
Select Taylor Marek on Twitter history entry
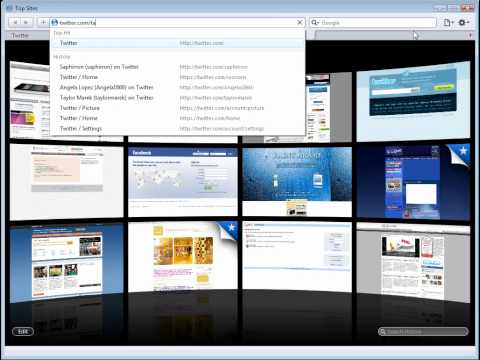[177, 98]
